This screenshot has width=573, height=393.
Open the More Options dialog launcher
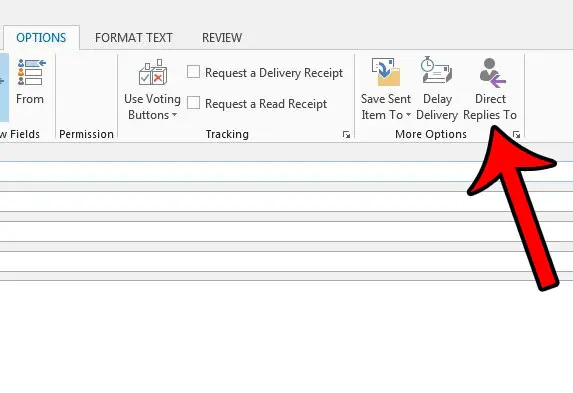(x=516, y=135)
